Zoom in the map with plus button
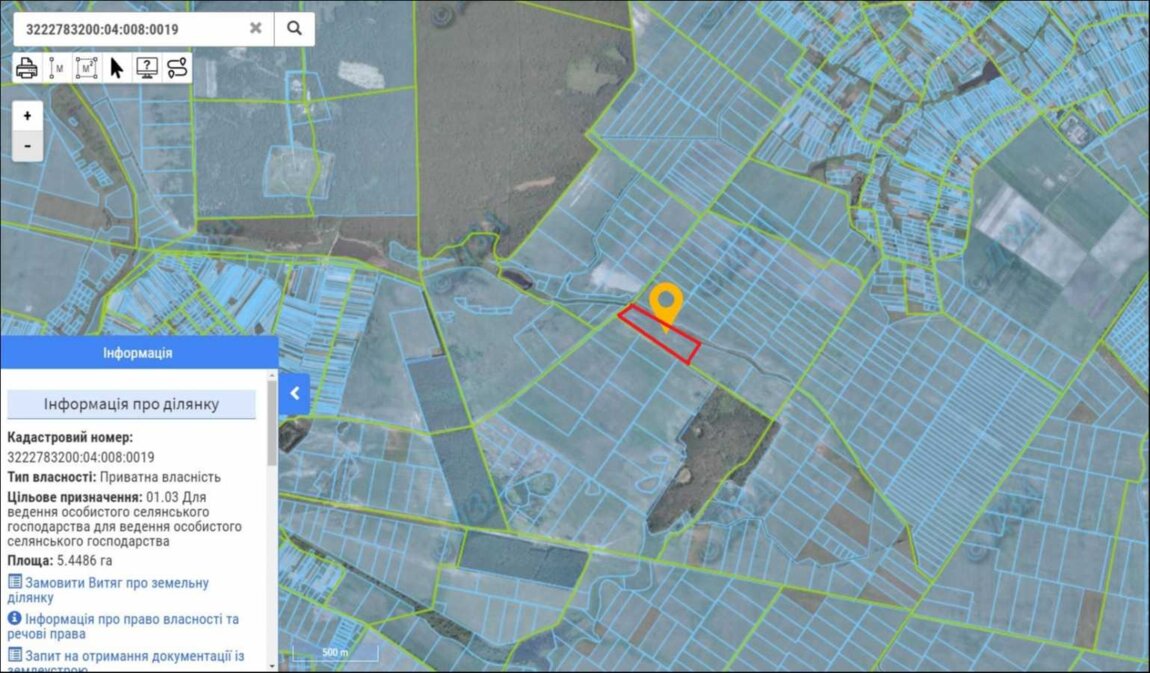 27,116
